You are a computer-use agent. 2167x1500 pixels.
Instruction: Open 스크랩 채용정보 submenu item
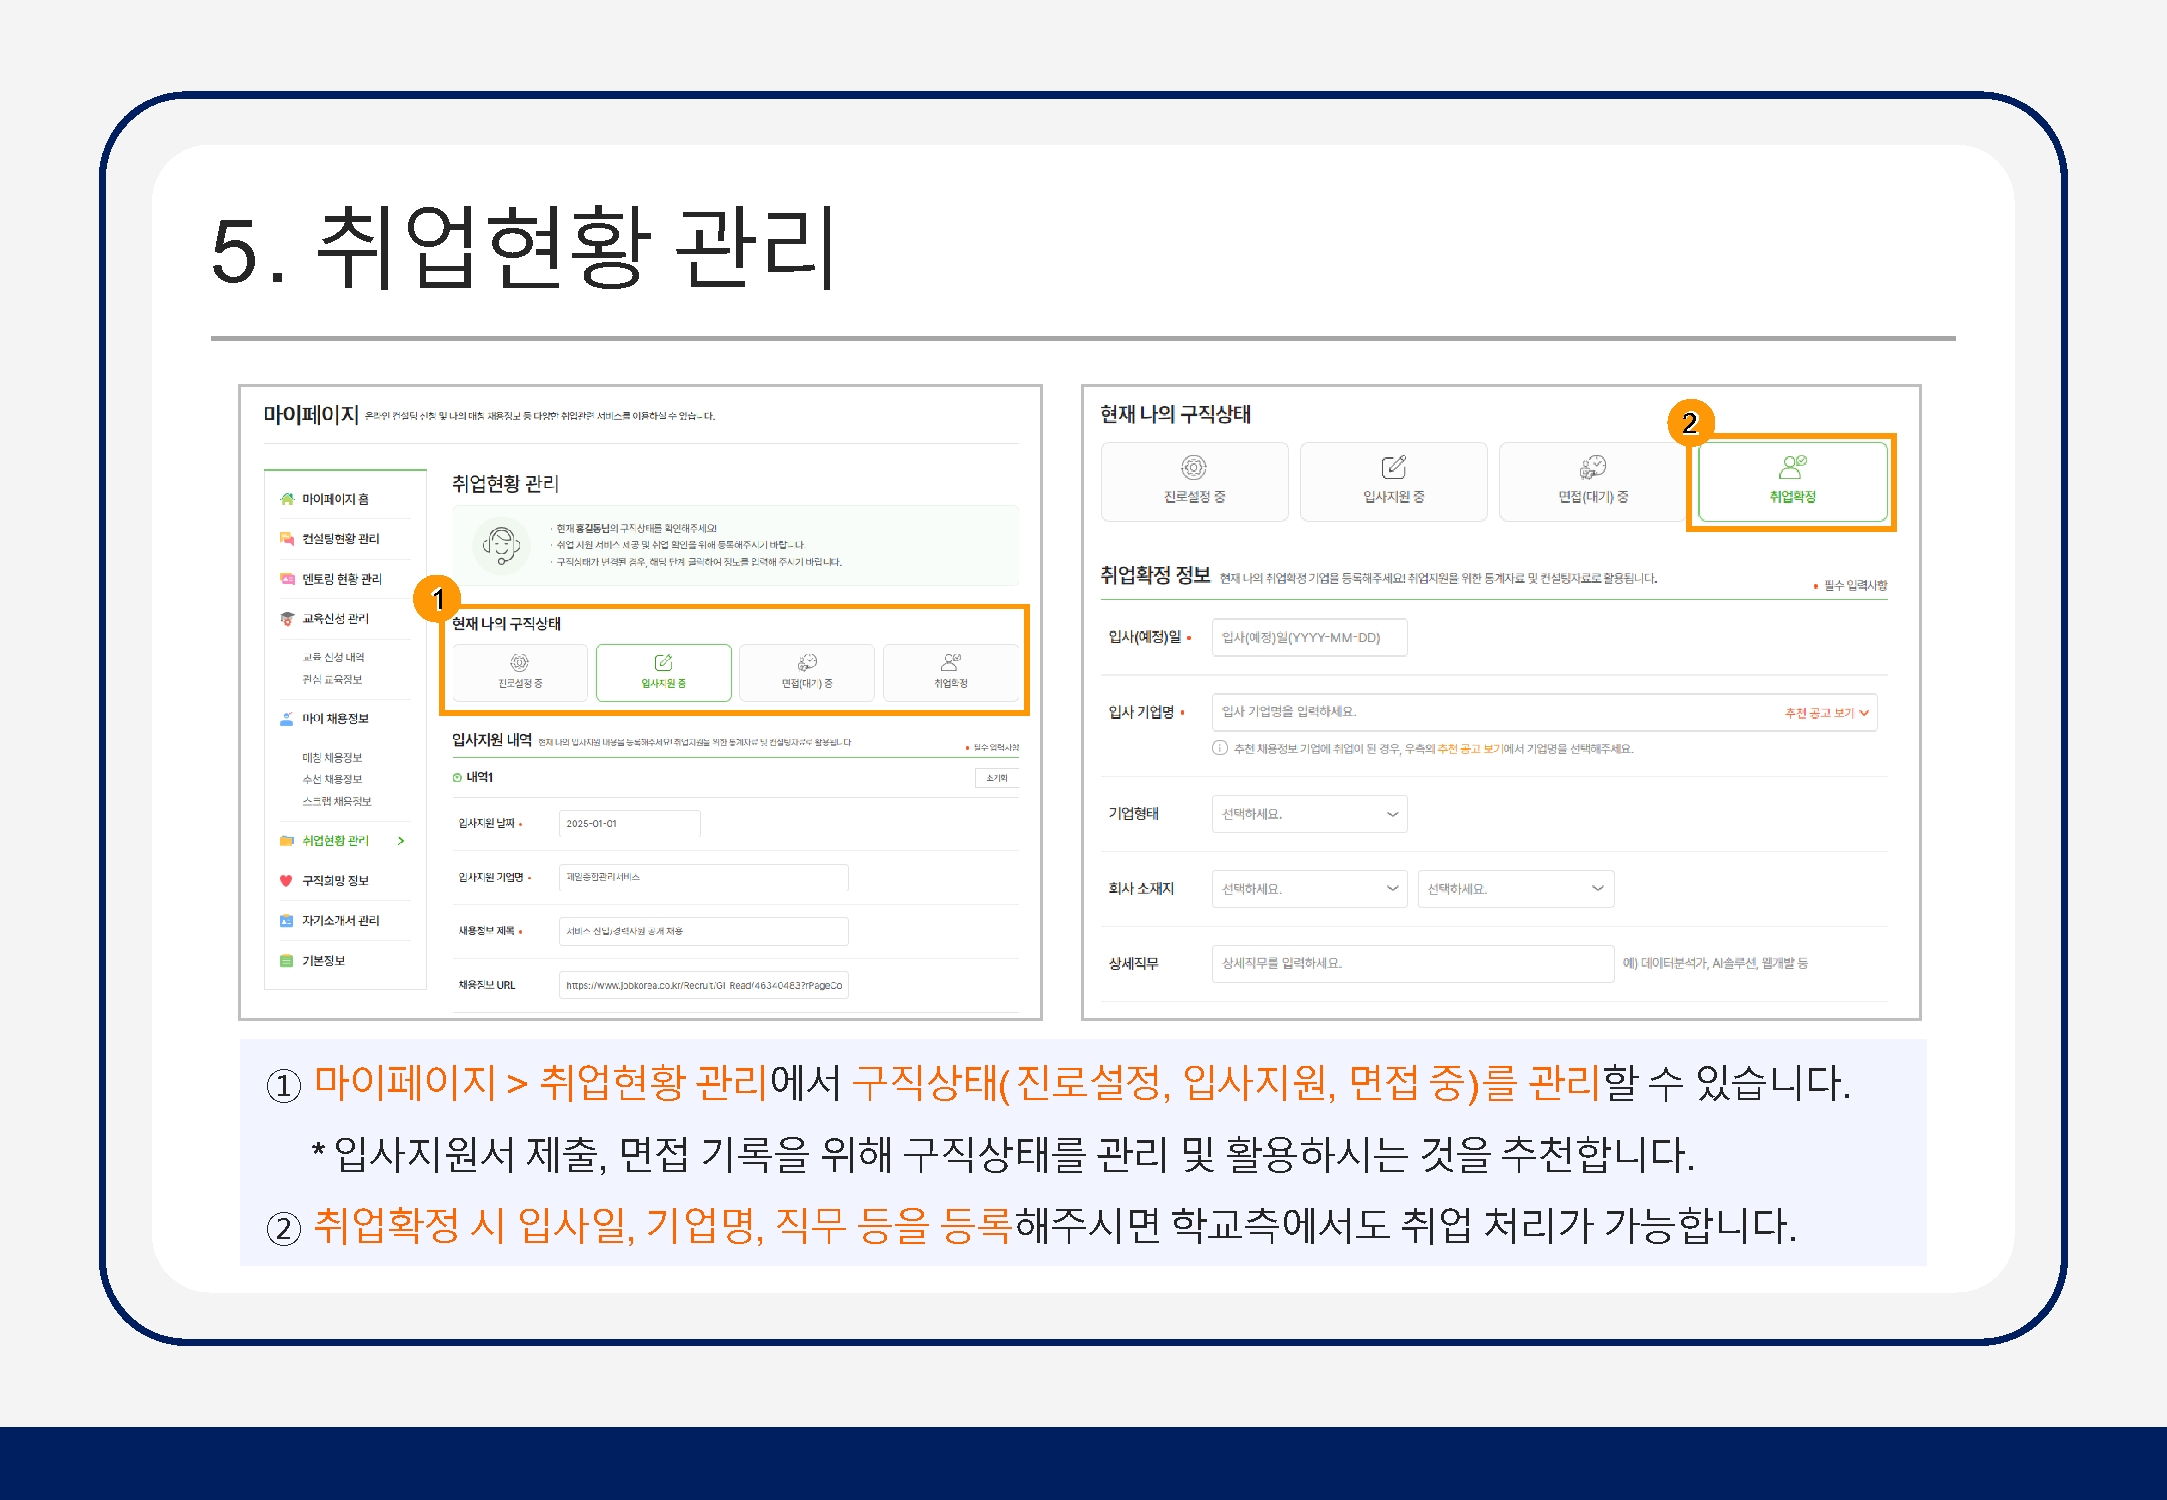(337, 801)
